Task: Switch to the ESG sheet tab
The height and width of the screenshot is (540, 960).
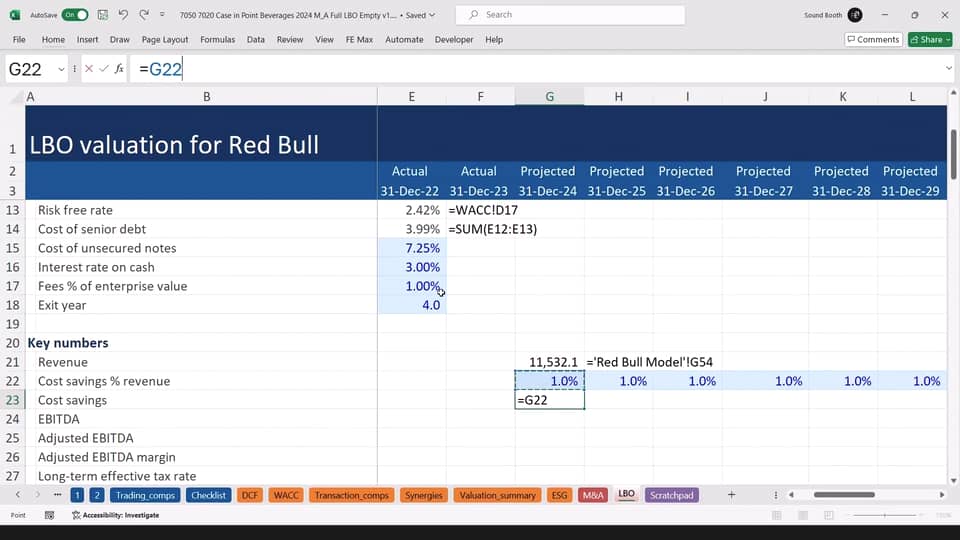Action: click(560, 495)
